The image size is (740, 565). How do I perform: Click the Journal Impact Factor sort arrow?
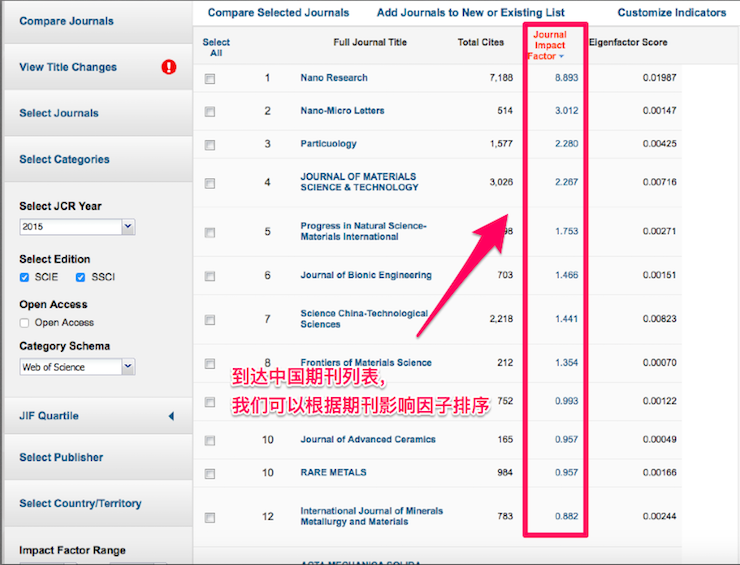561,57
